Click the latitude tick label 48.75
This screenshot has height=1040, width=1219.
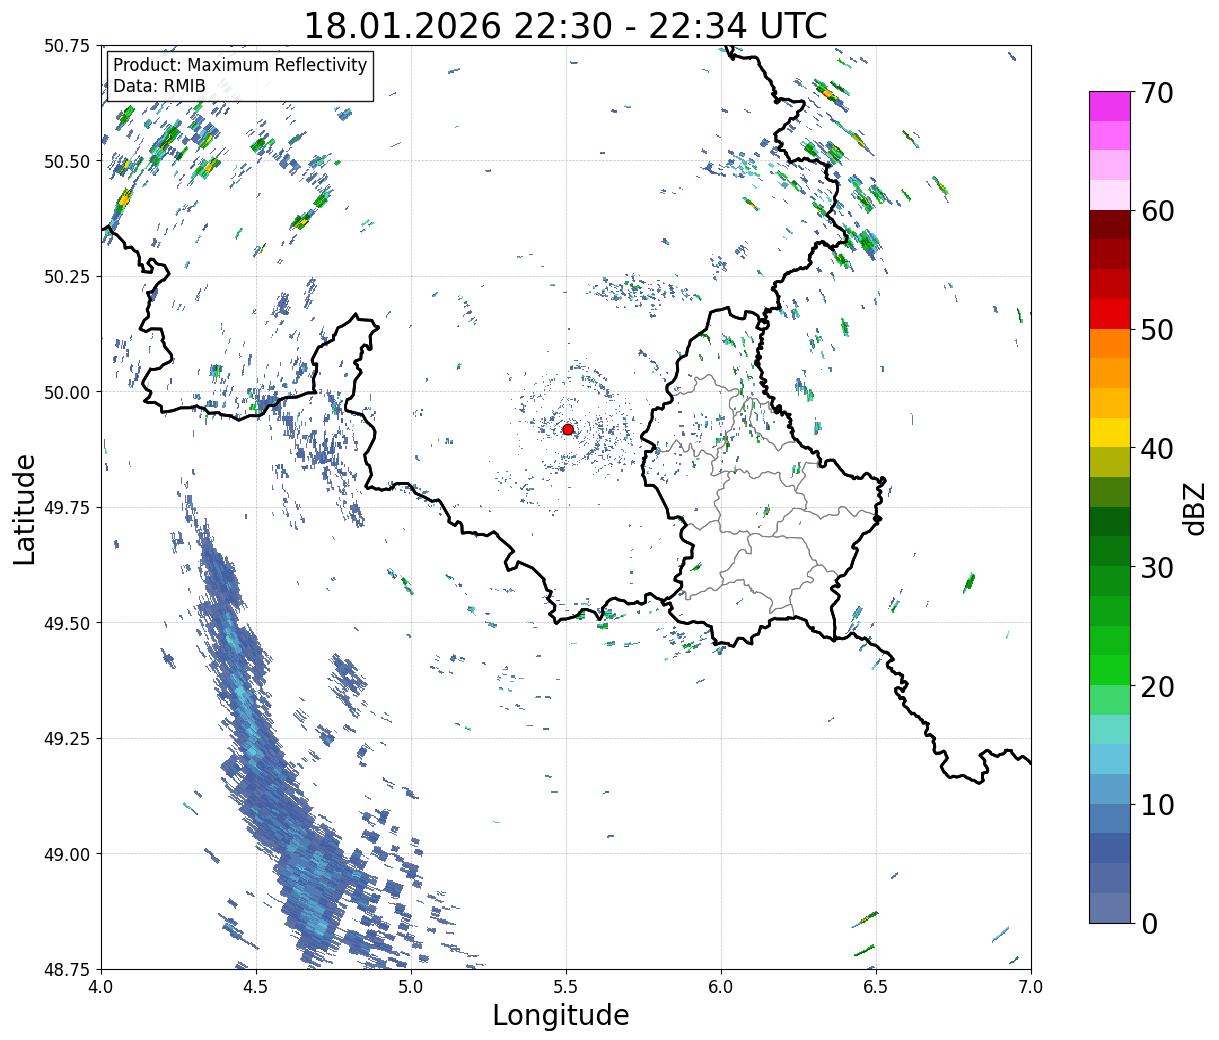[67, 969]
